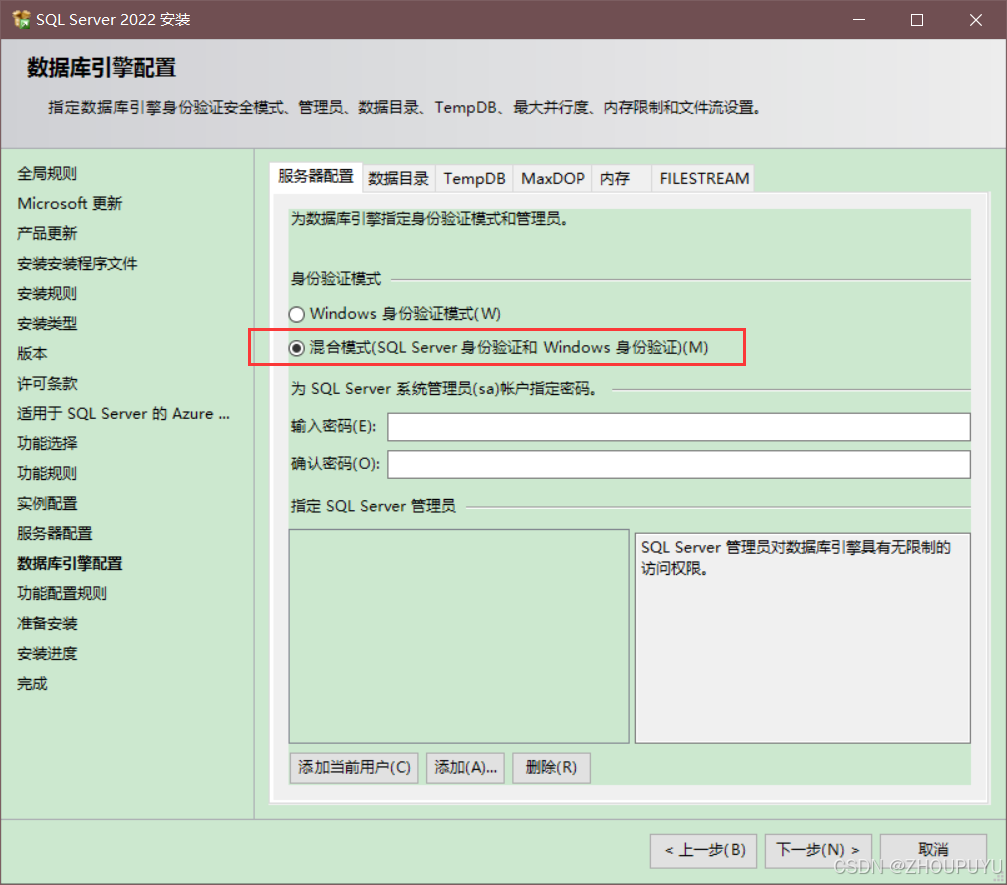Proceed with 下一步(N)
The image size is (1007, 885).
click(818, 851)
